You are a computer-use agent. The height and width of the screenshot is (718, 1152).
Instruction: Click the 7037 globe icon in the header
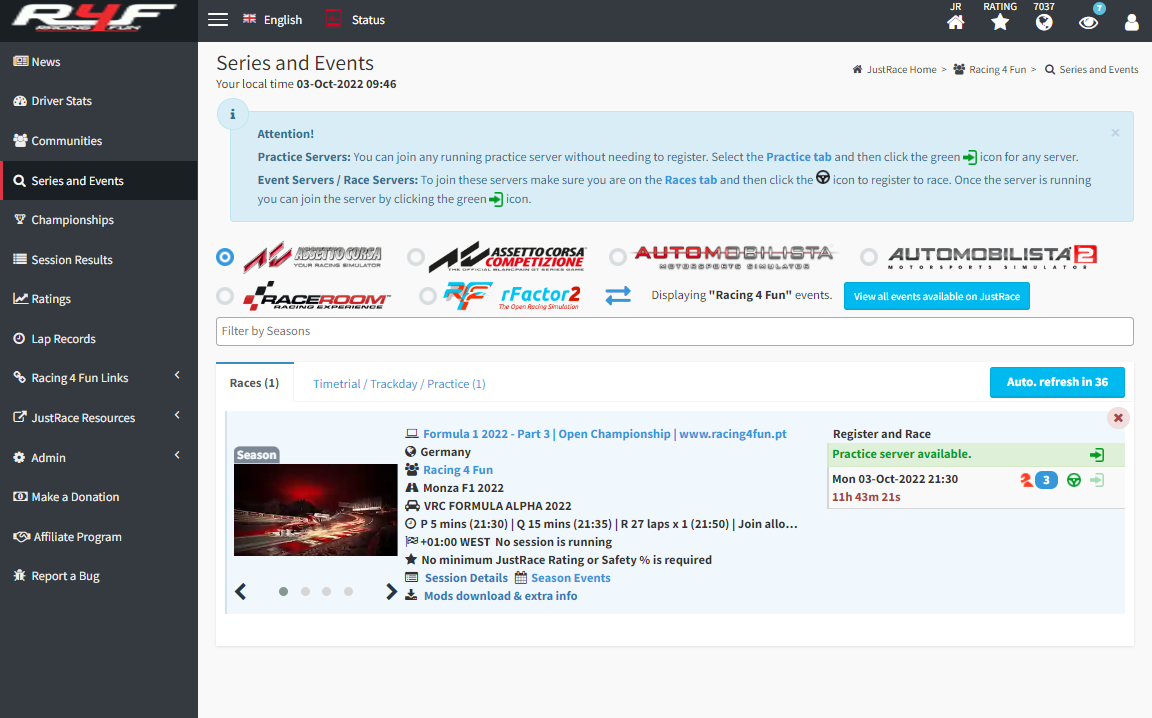(1044, 22)
